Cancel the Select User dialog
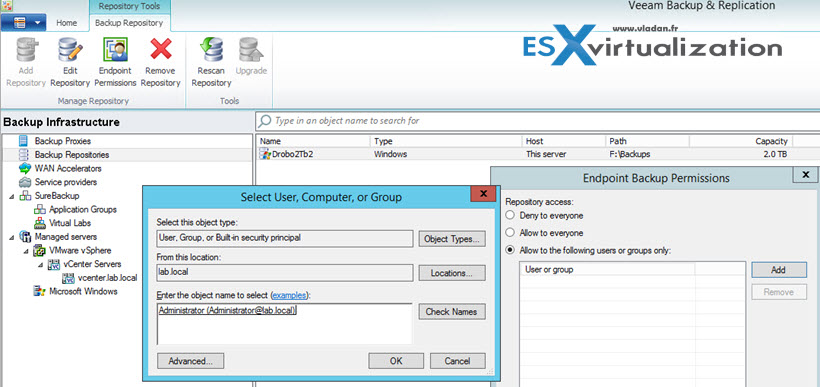Image resolution: width=820 pixels, height=387 pixels. 458,361
